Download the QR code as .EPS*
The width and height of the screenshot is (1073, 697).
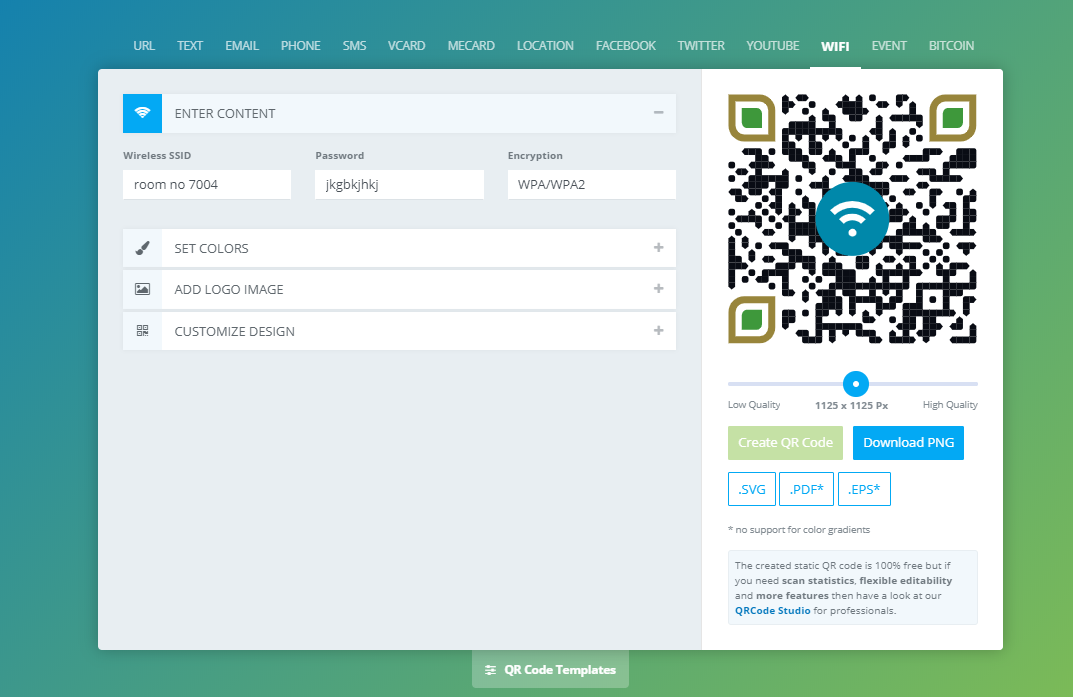point(864,489)
